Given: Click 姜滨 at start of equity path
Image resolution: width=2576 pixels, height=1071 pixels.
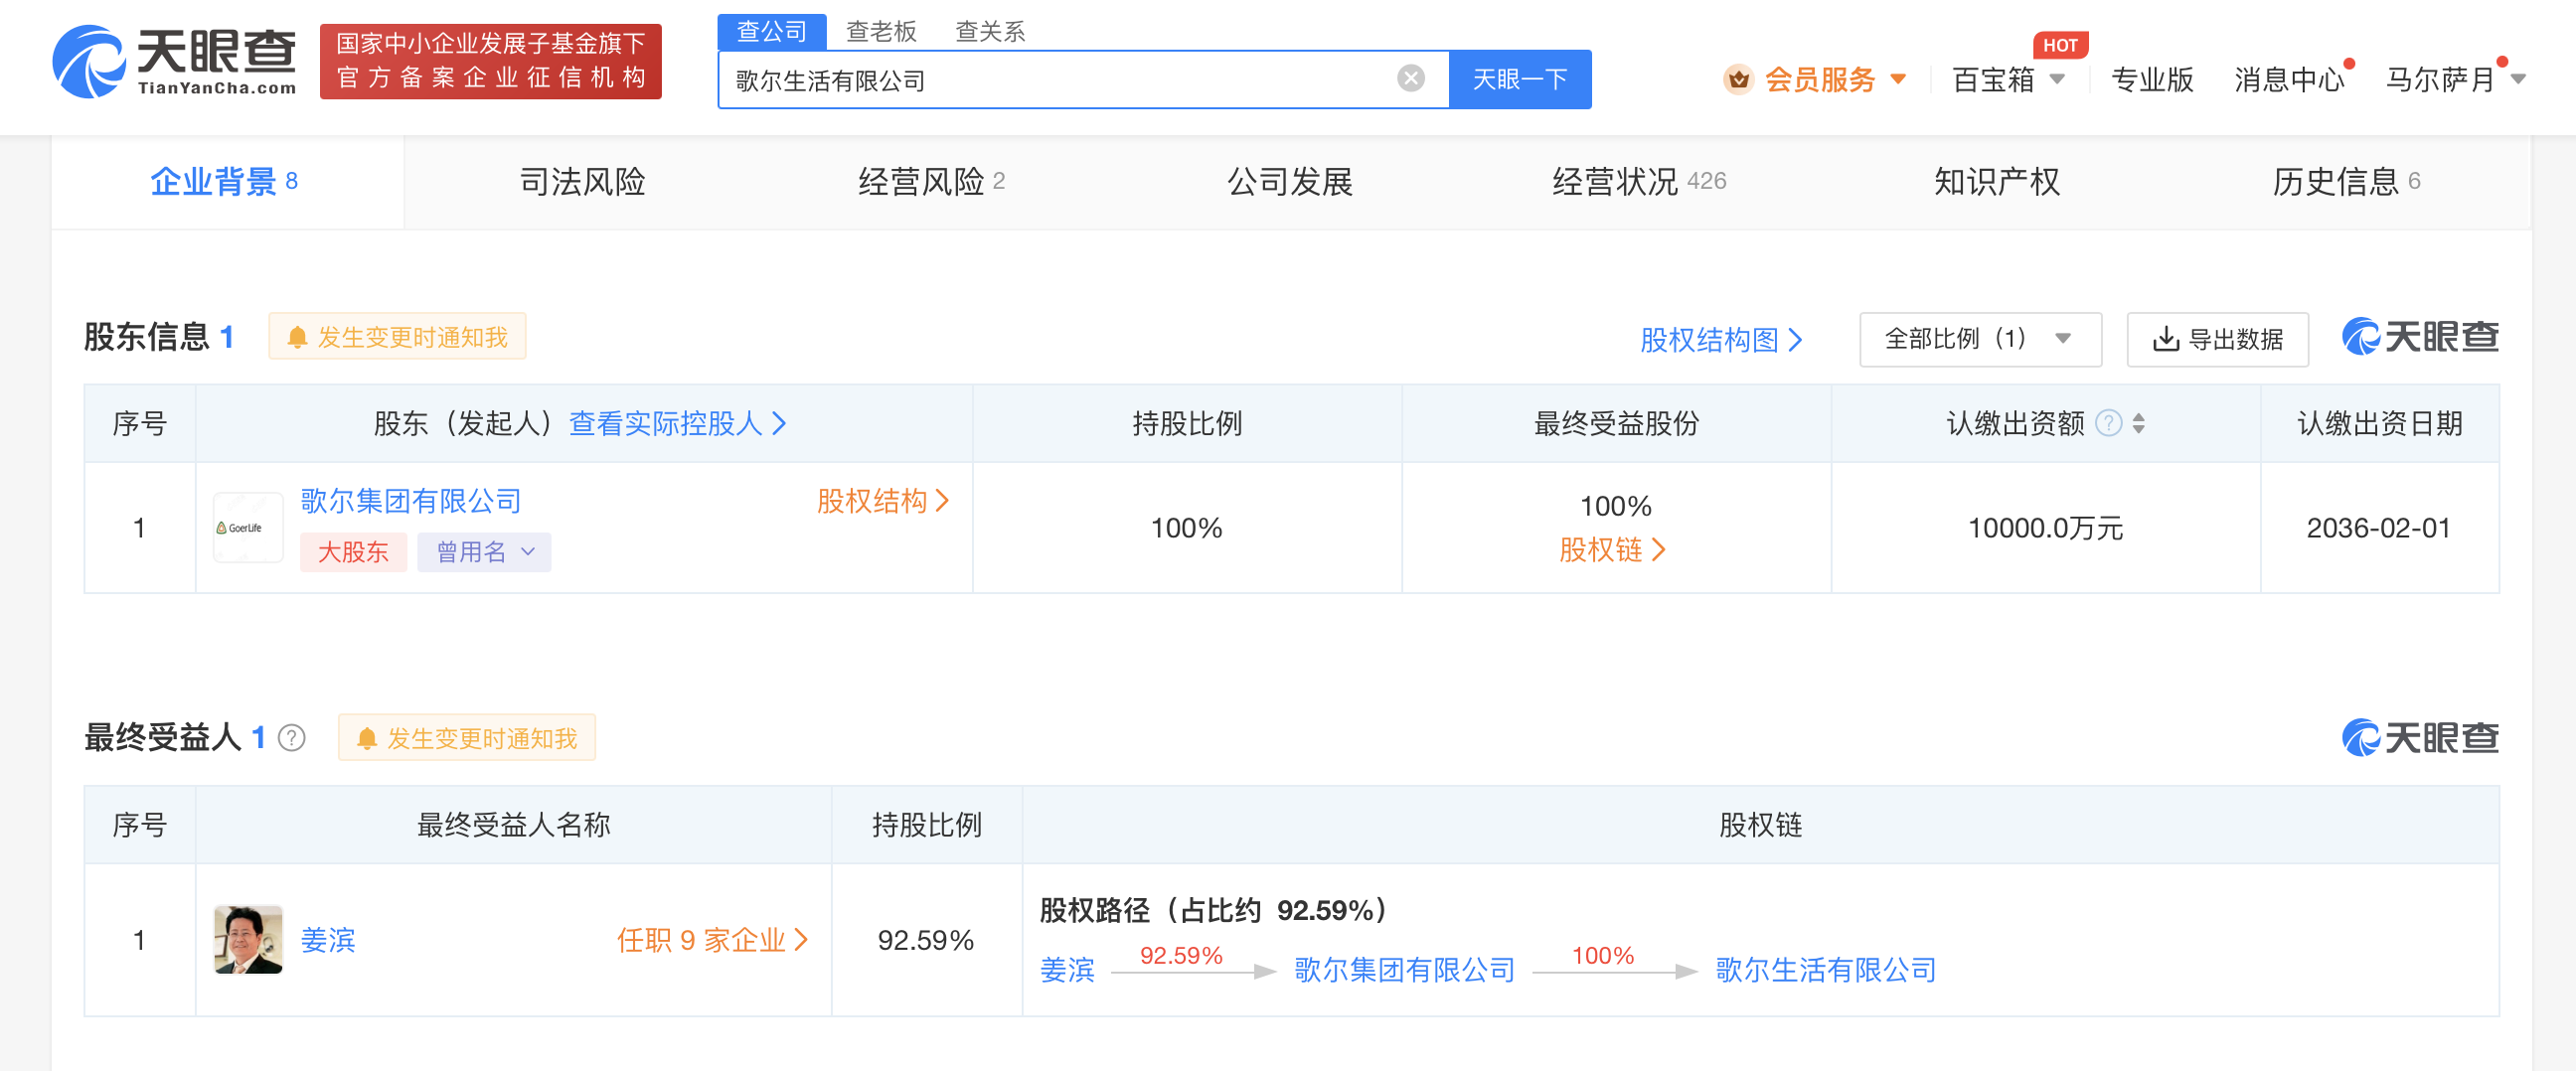Looking at the screenshot, I should click(x=1067, y=970).
